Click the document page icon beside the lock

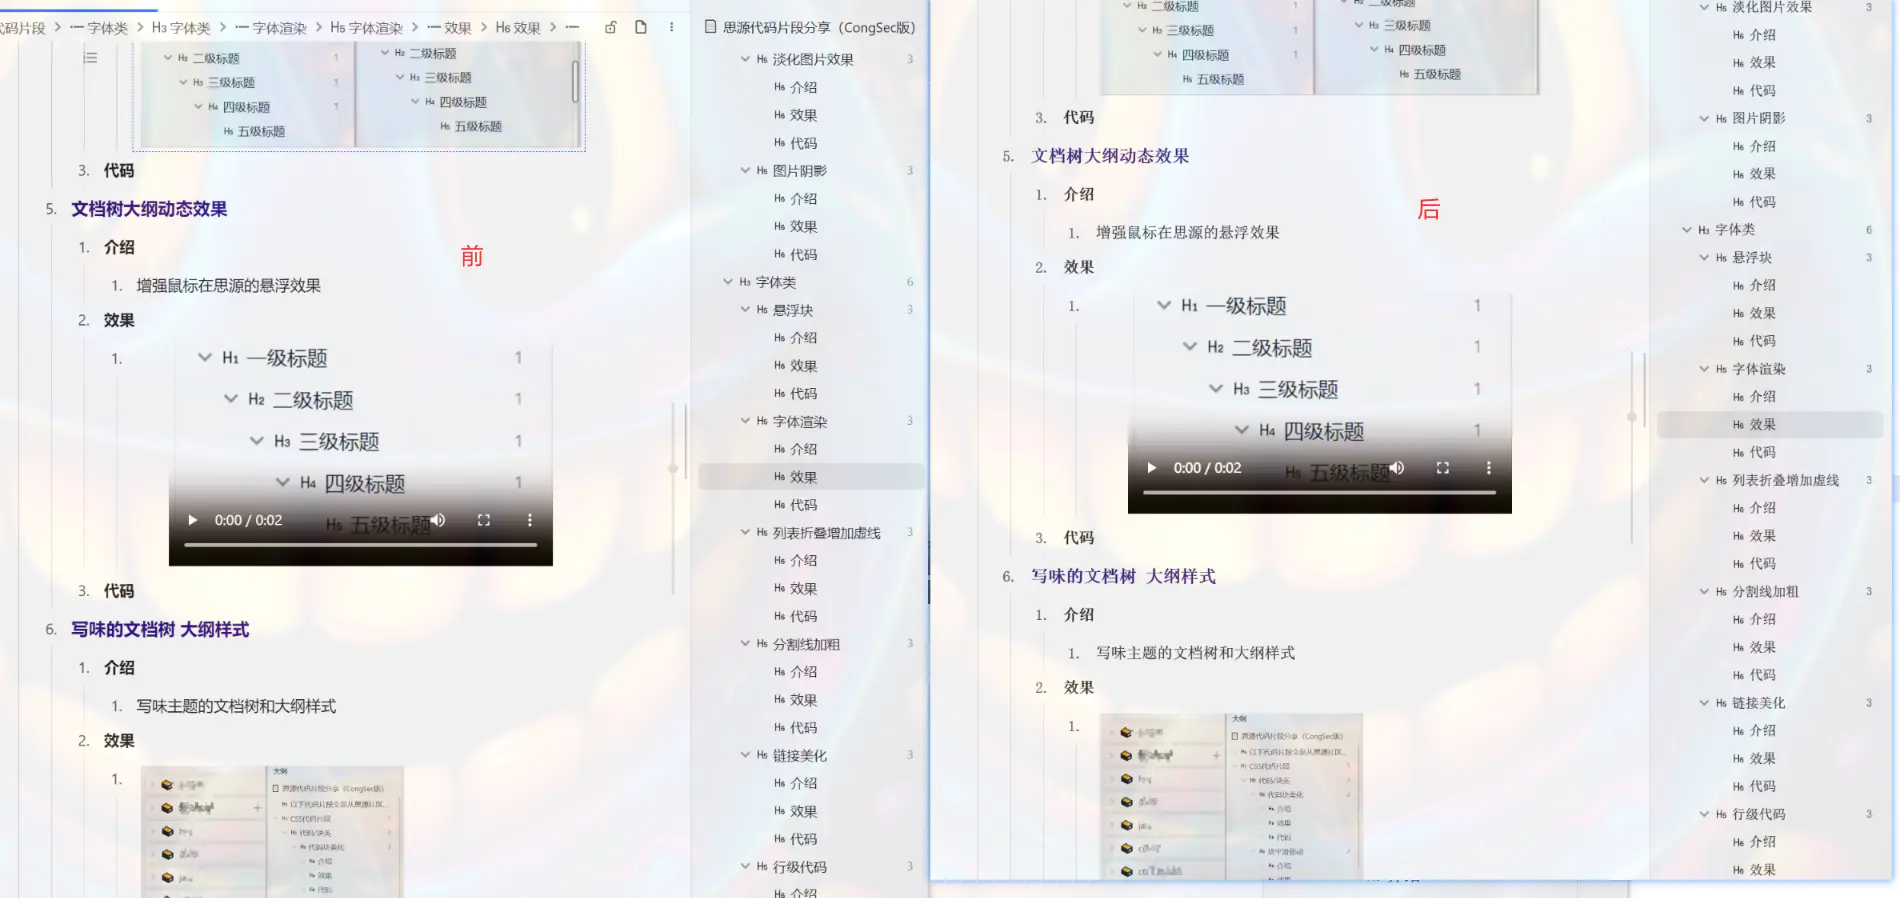(641, 27)
